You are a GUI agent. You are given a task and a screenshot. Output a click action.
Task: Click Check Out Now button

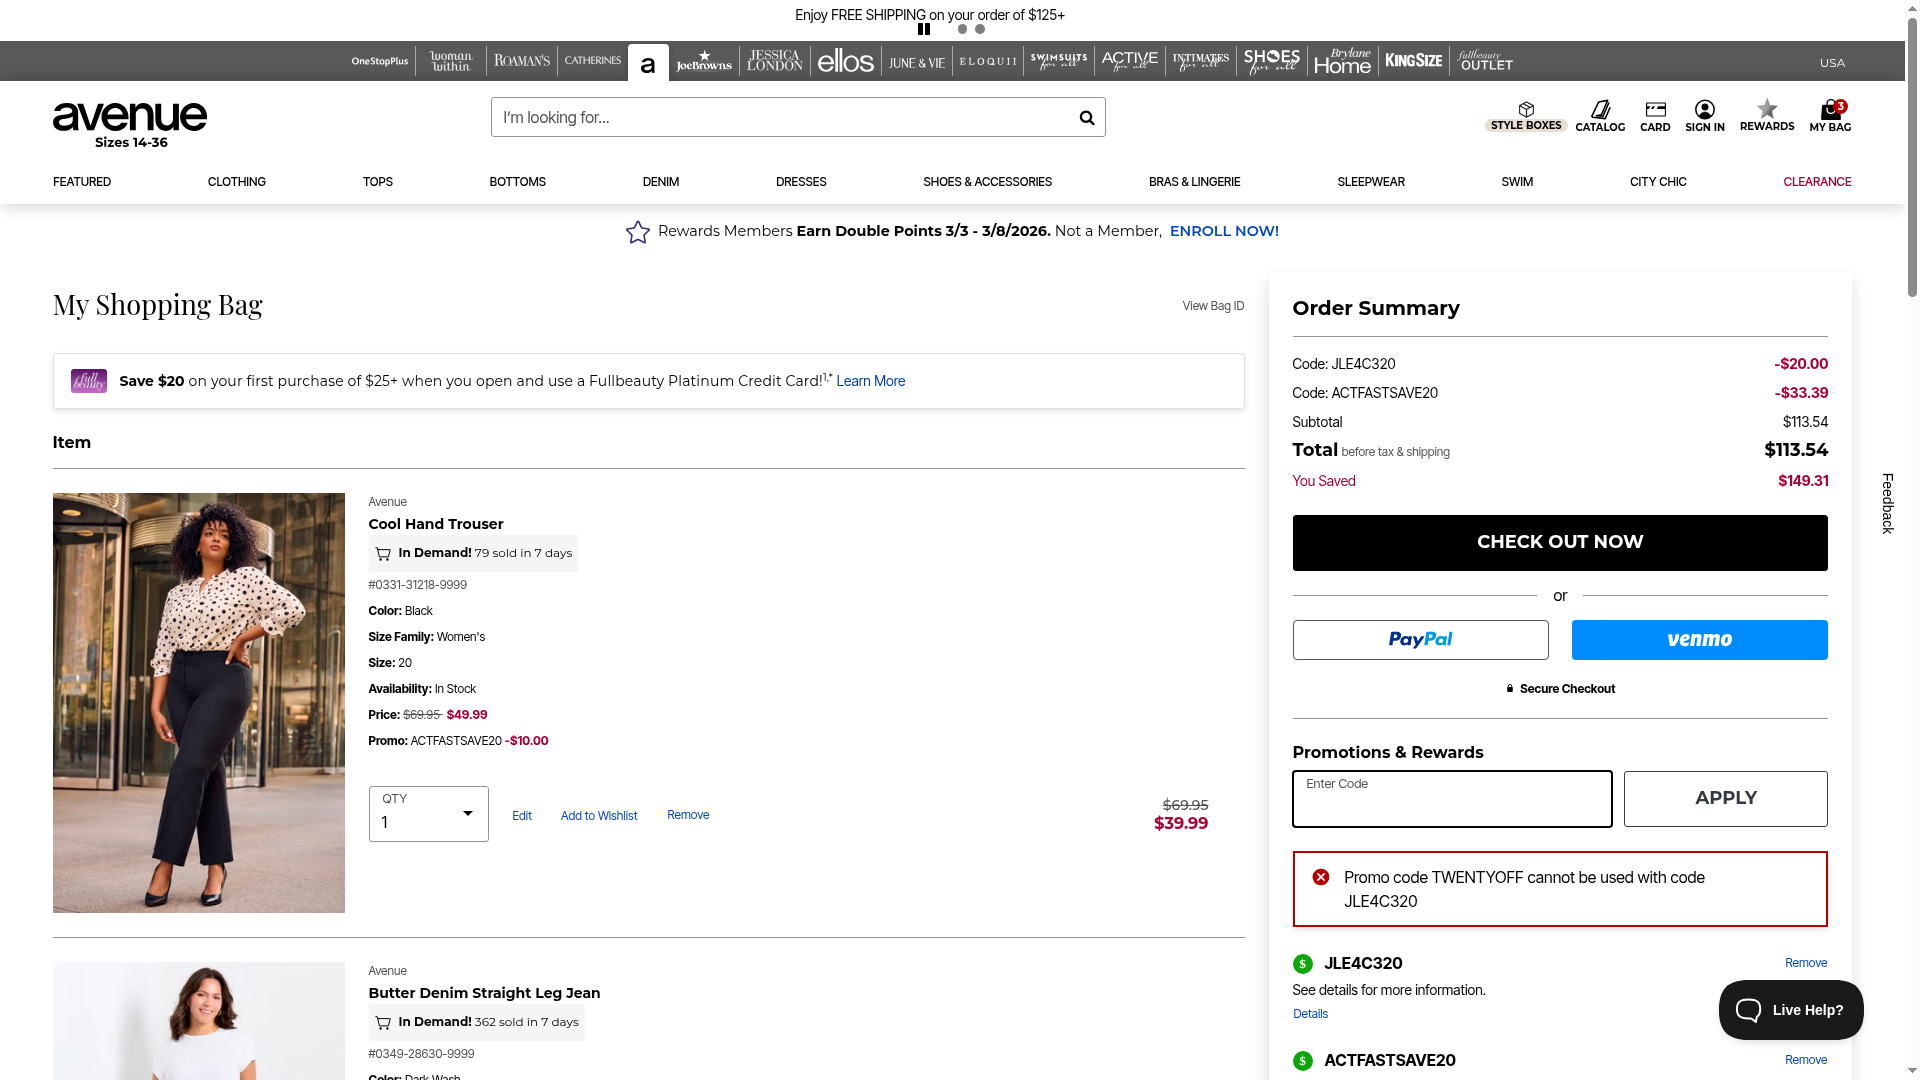pyautogui.click(x=1559, y=543)
